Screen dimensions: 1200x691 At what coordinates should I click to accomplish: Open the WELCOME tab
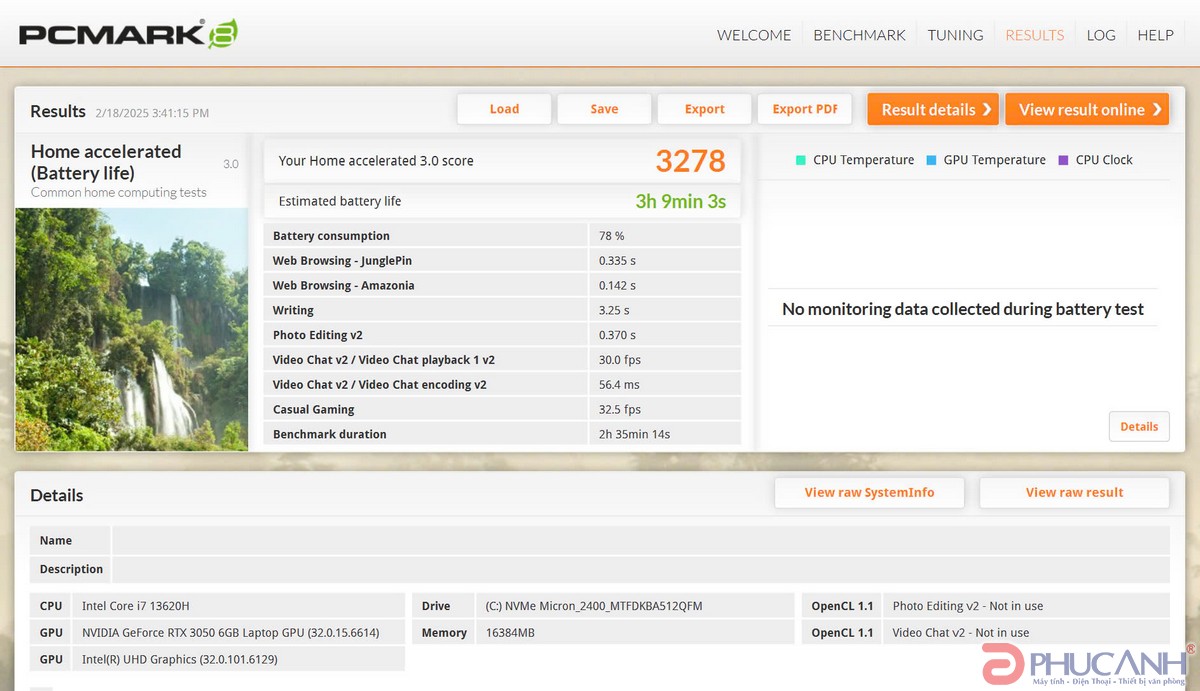coord(754,35)
